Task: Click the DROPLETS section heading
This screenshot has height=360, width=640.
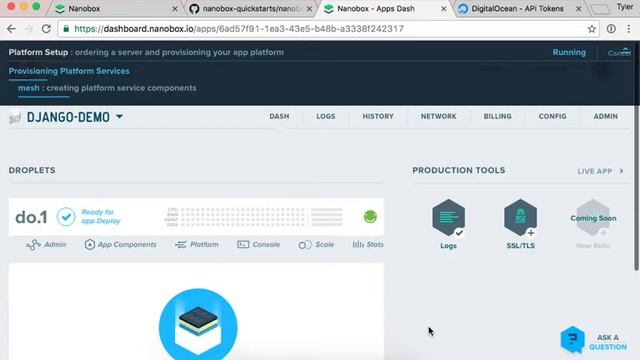Action: click(32, 170)
